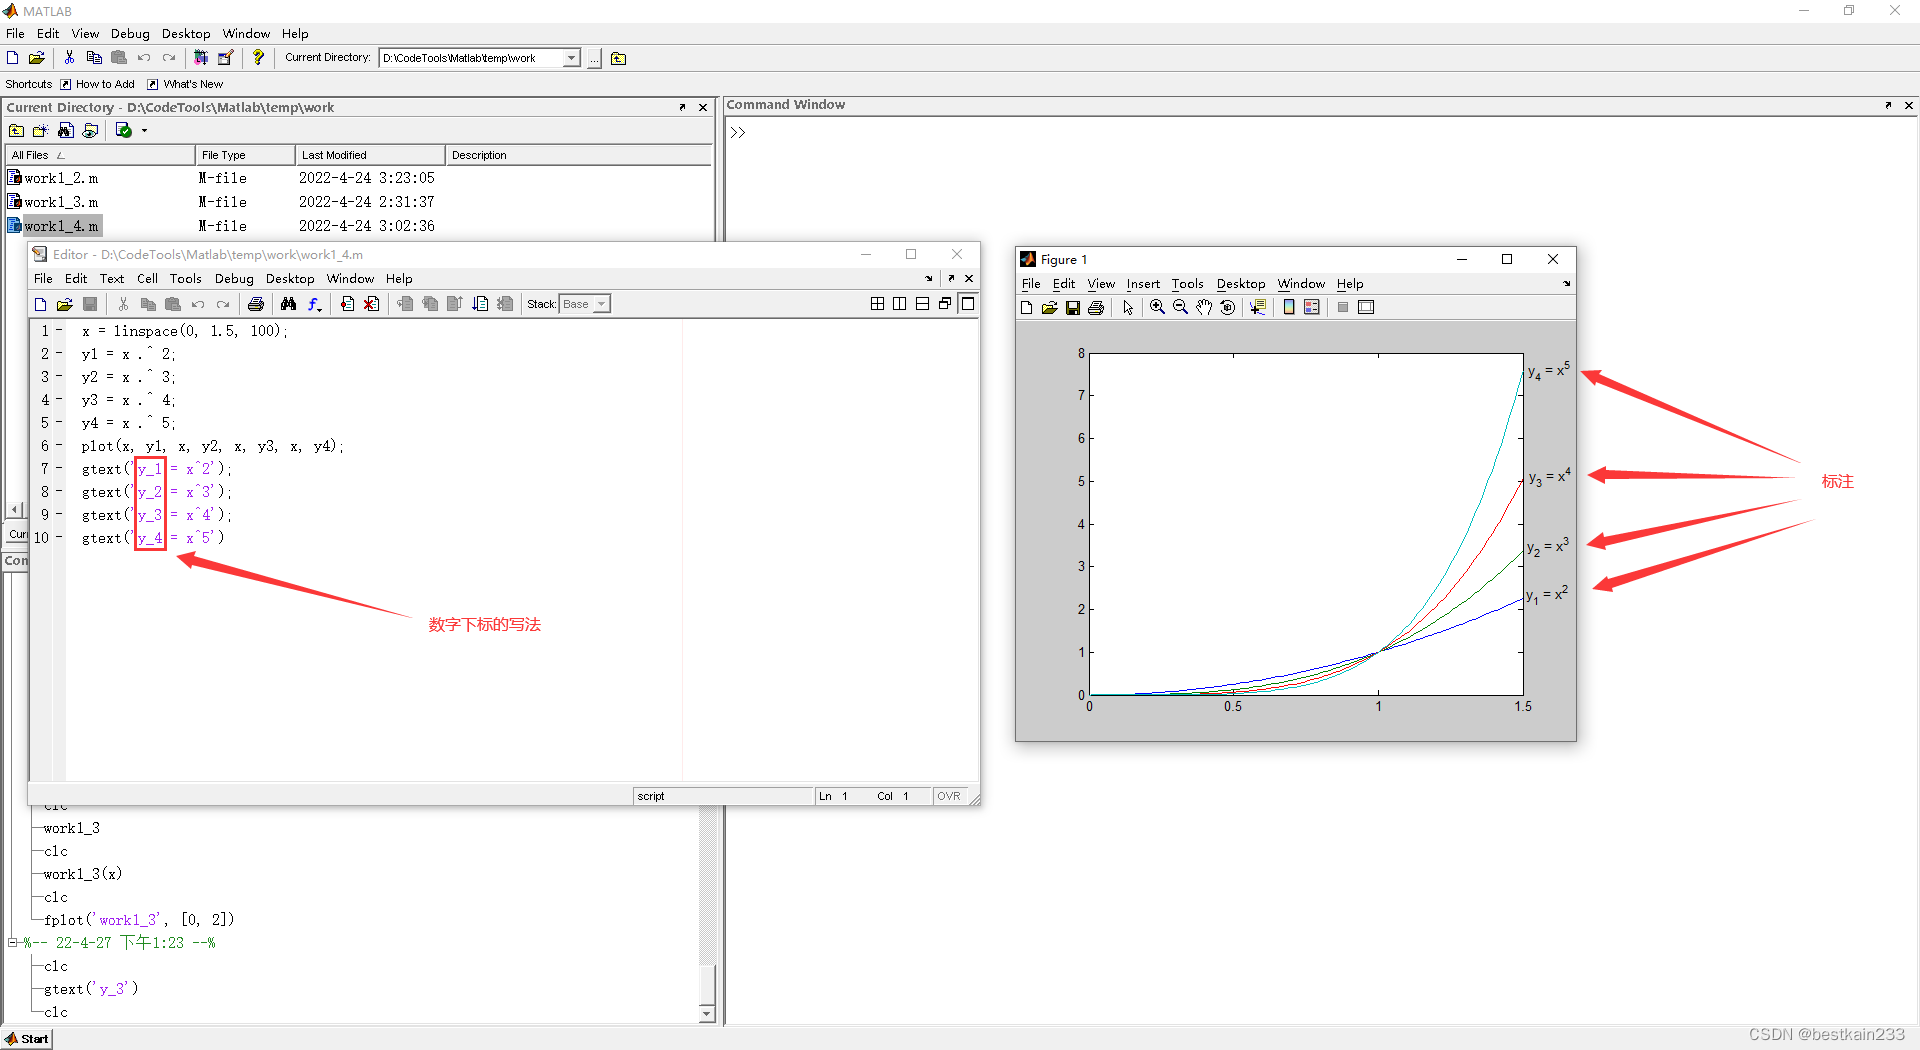Click the What's New shortcut
1920x1050 pixels.
(x=185, y=84)
